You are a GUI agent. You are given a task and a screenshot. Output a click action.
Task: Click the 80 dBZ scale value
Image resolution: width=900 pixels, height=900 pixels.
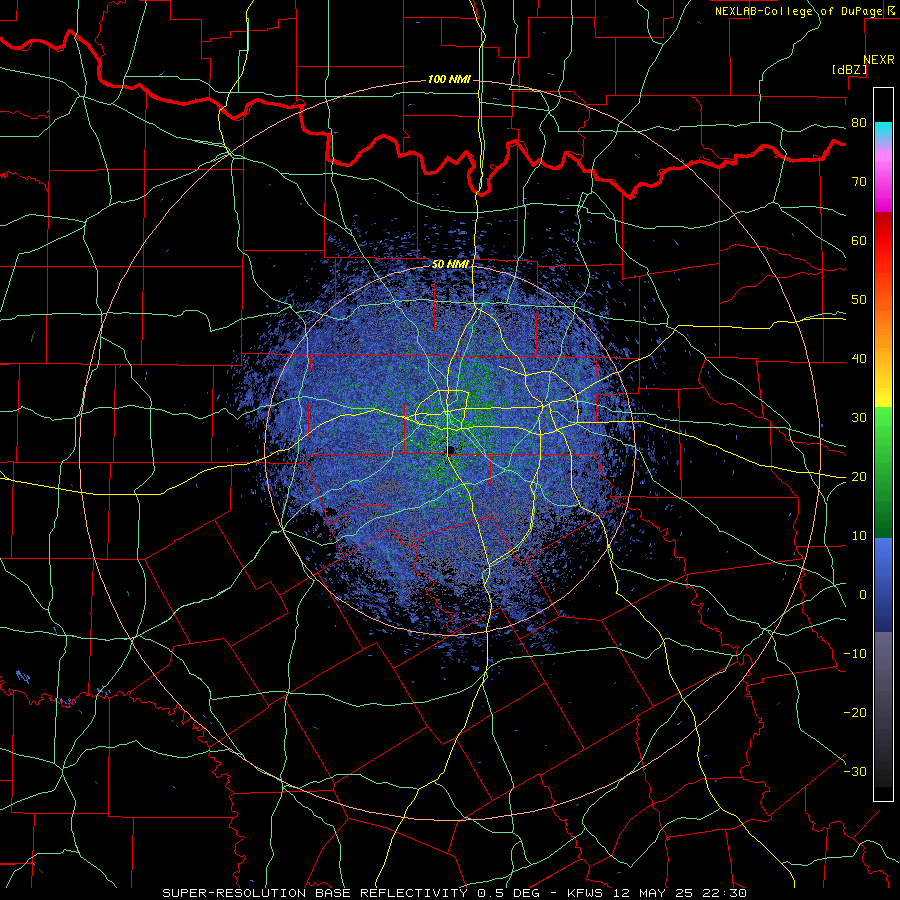click(x=859, y=123)
